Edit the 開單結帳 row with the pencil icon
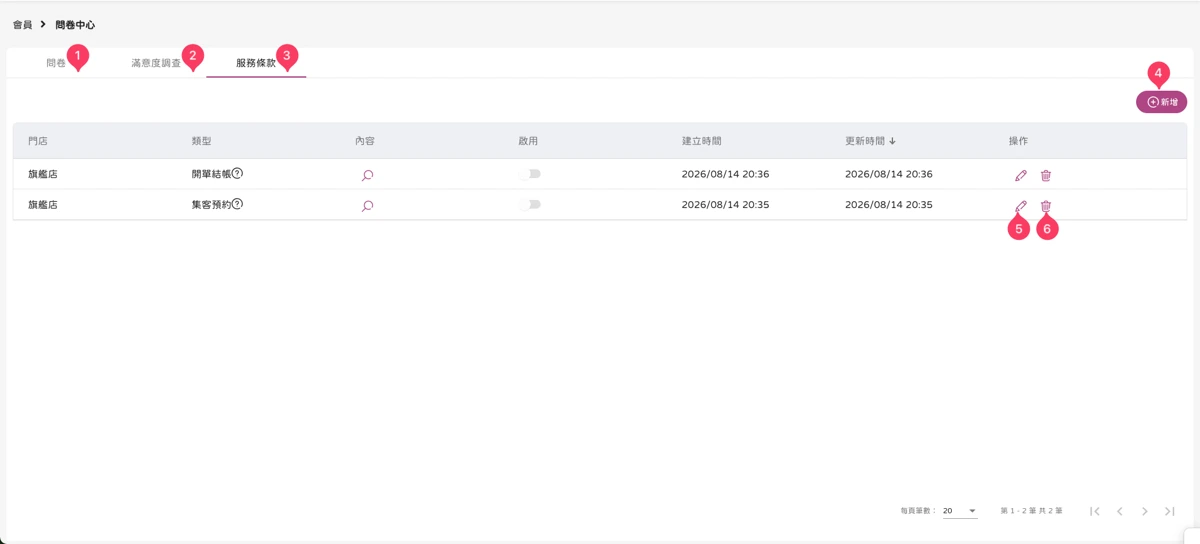Screen dimensions: 1200x544 click(x=1021, y=175)
